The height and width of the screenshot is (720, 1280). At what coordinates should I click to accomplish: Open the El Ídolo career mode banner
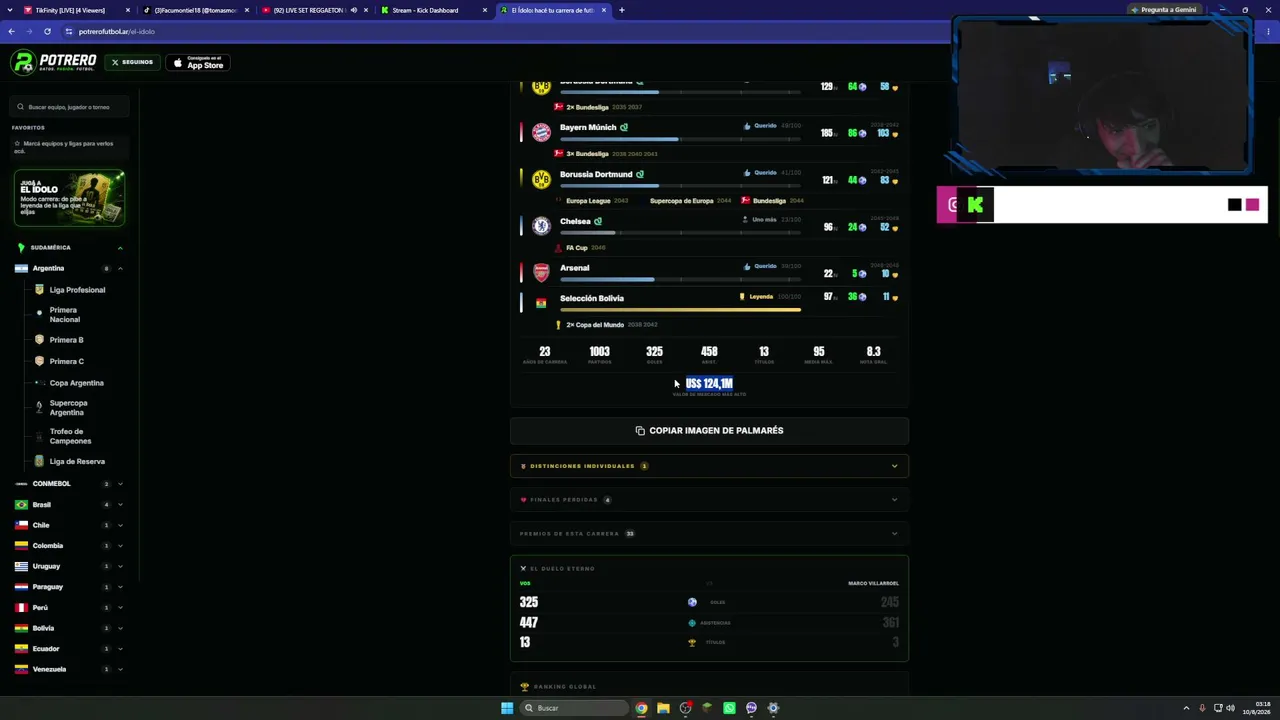pos(69,198)
